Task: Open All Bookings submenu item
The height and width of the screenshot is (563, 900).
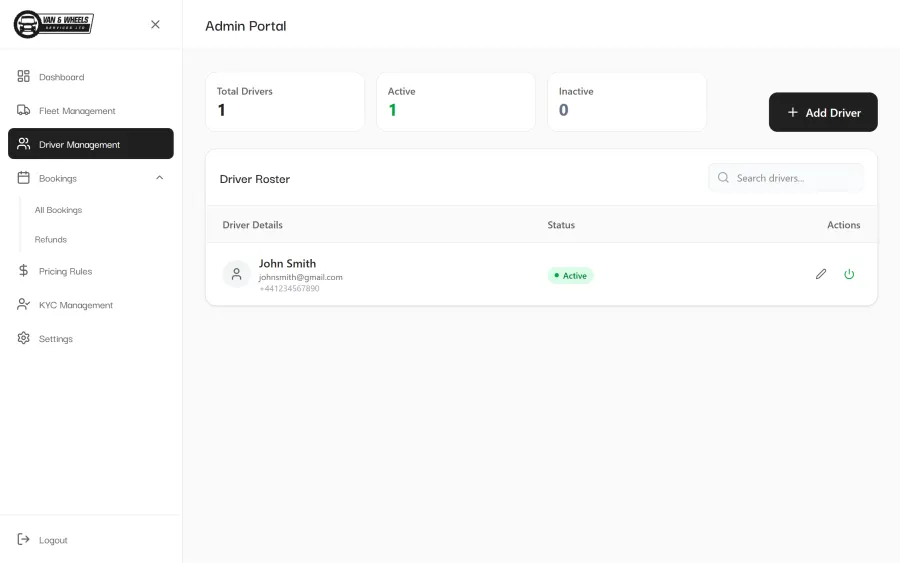Action: pyautogui.click(x=58, y=210)
